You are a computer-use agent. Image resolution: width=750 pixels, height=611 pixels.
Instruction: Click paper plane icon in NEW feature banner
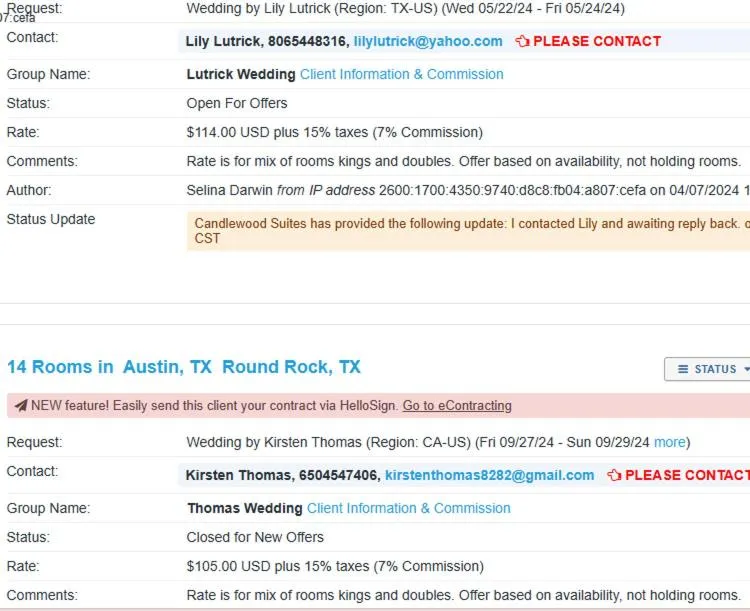click(20, 406)
